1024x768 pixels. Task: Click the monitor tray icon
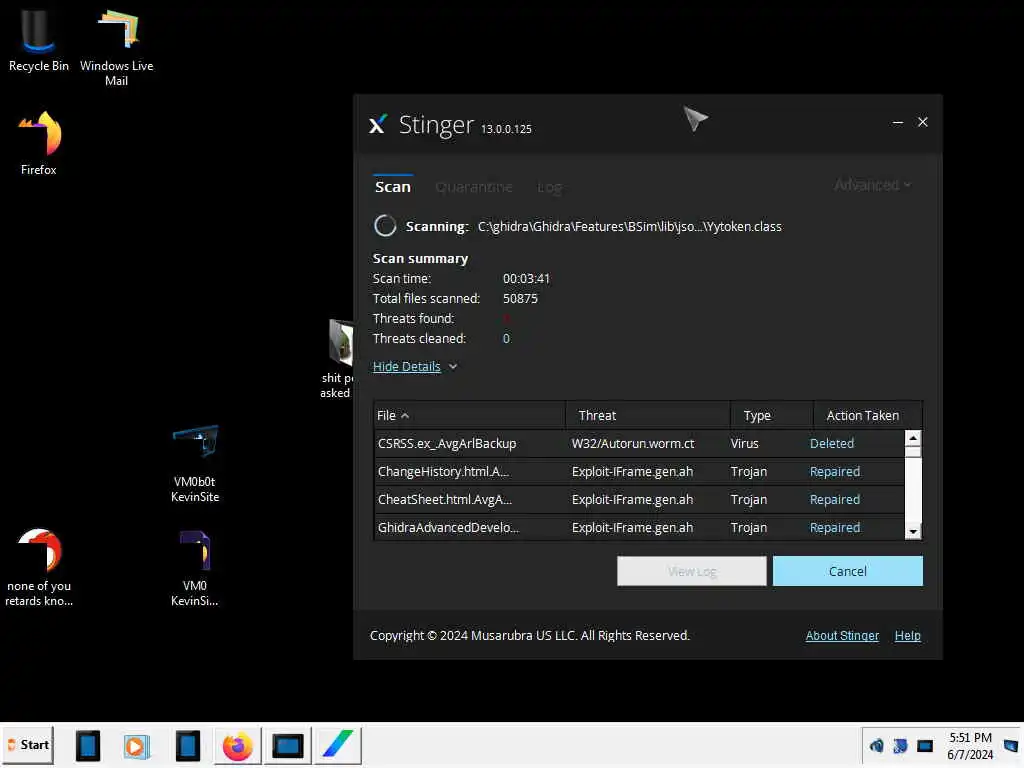click(925, 746)
